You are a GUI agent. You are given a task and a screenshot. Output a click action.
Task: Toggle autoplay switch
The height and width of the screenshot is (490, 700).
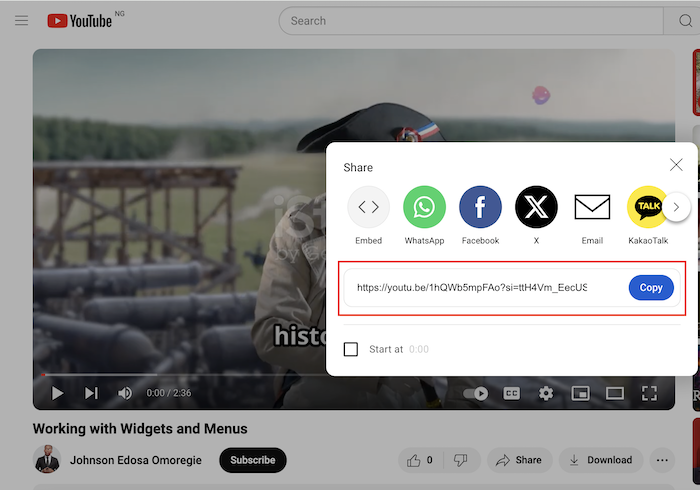pos(475,393)
